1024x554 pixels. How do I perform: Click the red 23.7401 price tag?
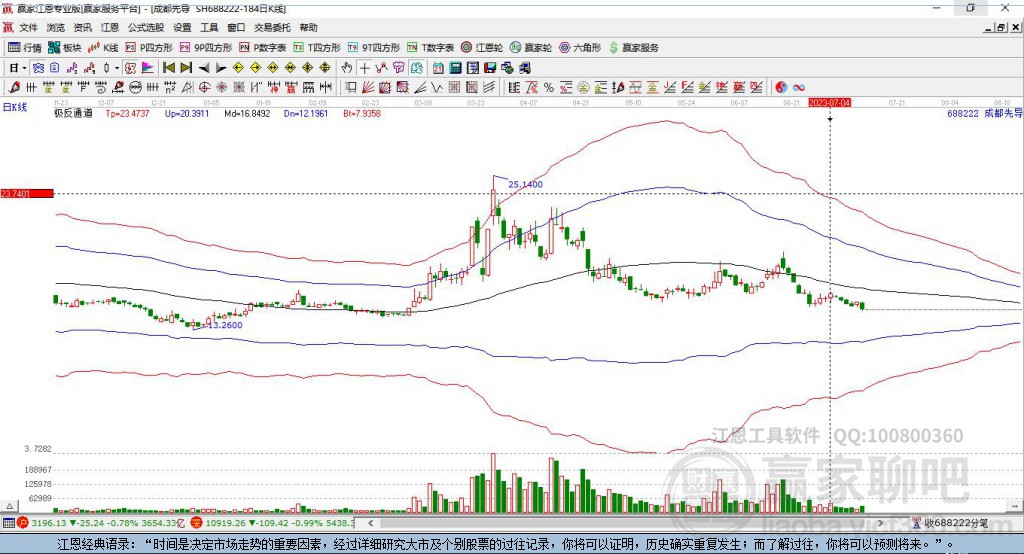[27, 193]
